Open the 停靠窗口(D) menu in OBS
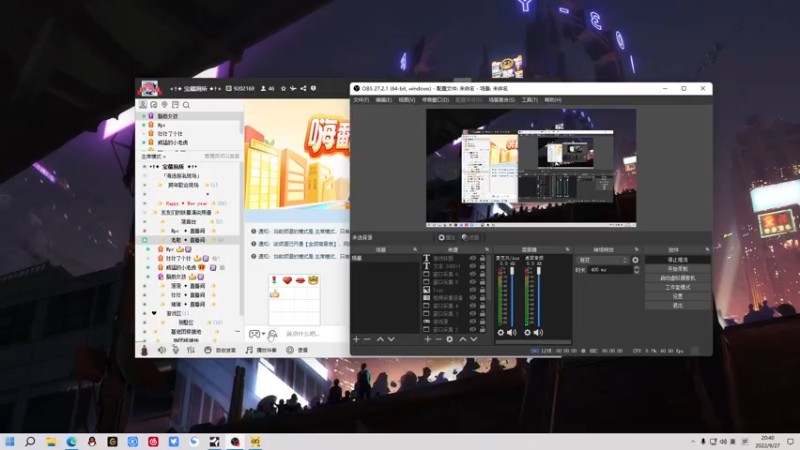This screenshot has width=800, height=450. tap(435, 100)
